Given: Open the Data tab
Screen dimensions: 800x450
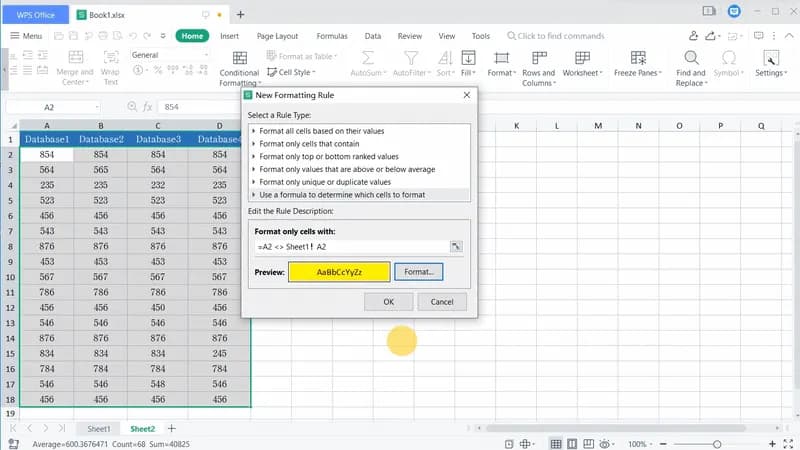Looking at the screenshot, I should (x=373, y=36).
